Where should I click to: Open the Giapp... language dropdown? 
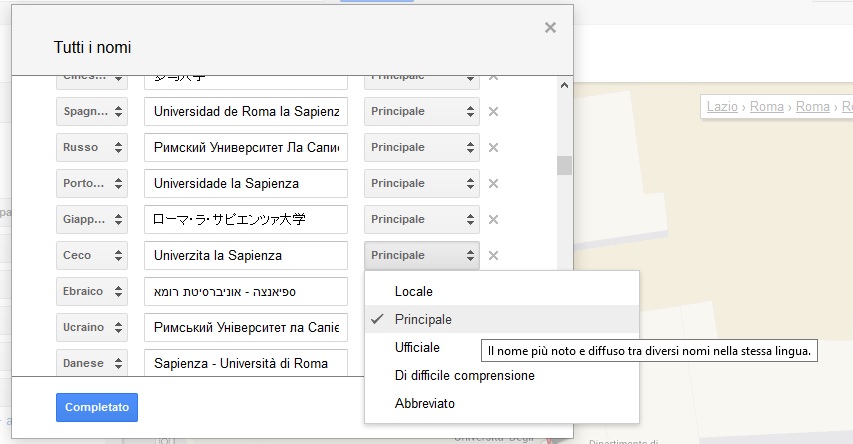(x=92, y=219)
